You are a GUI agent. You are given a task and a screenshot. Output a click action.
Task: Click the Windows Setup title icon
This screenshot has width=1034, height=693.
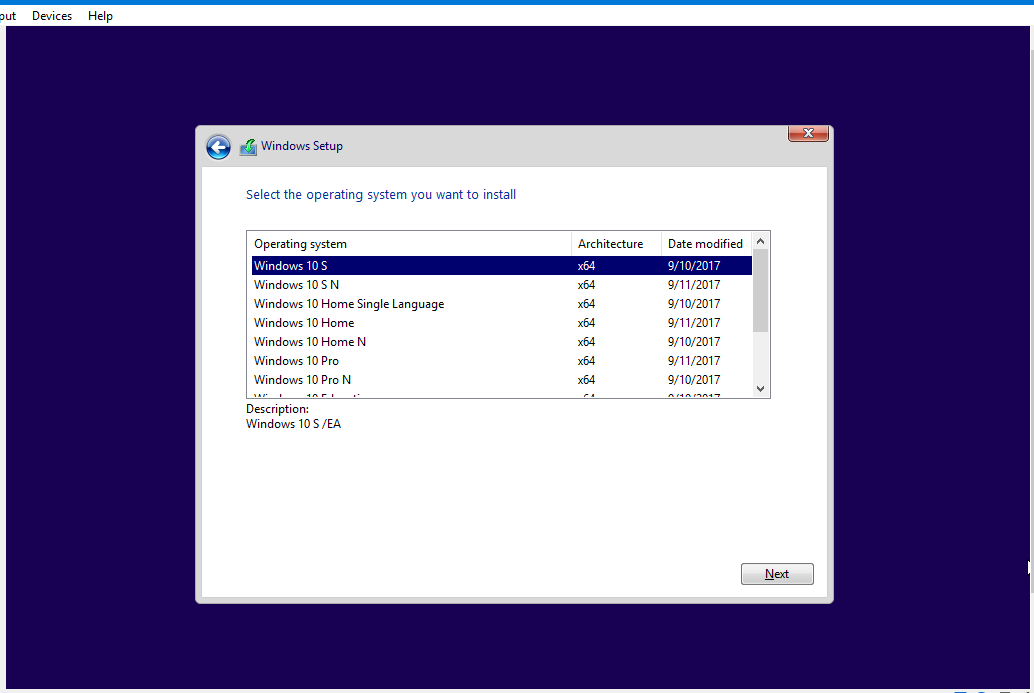pyautogui.click(x=248, y=146)
